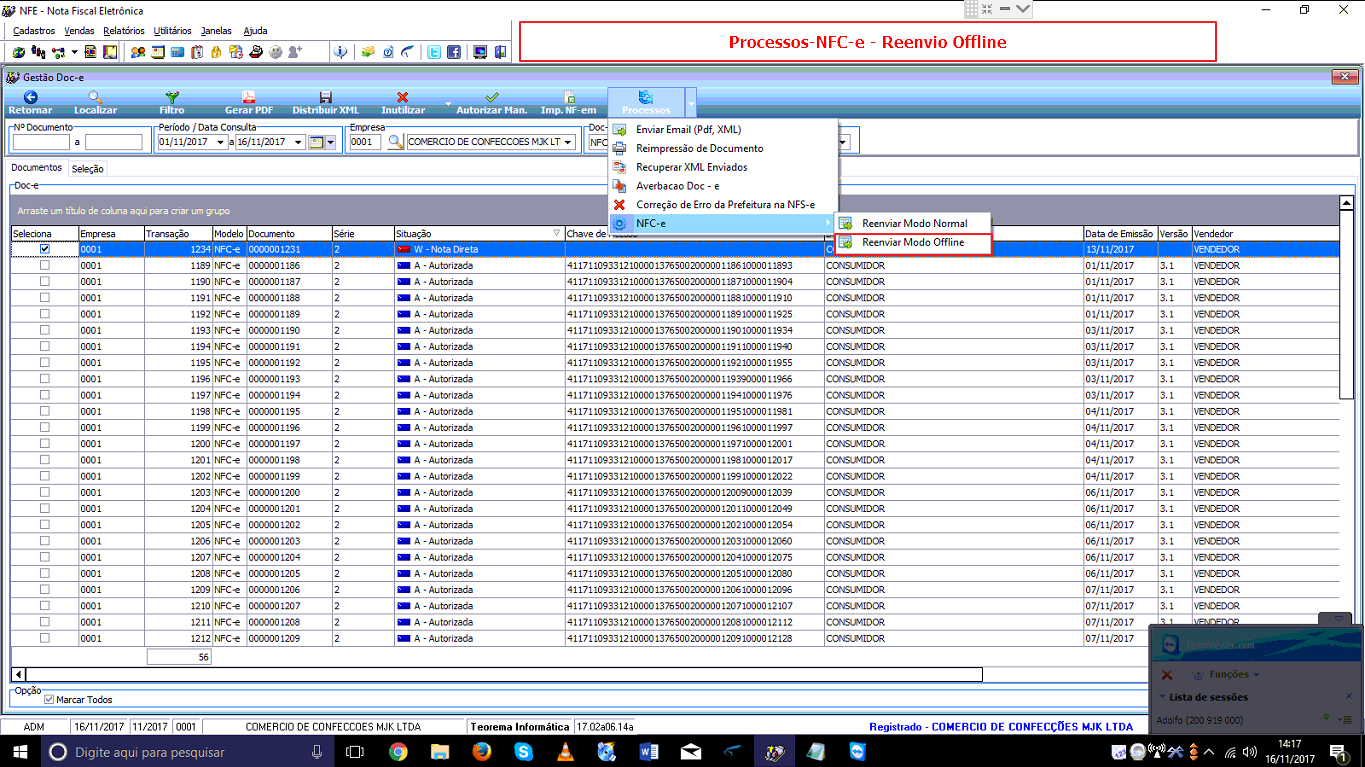Select Recuperar XML Enviados menu entry
Viewport: 1365px width, 767px height.
click(722, 167)
